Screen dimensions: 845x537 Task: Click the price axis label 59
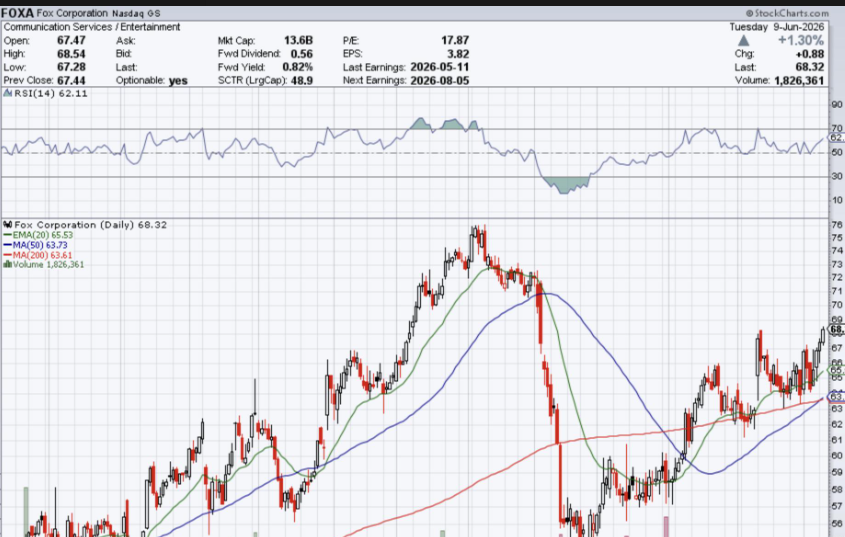tap(837, 472)
